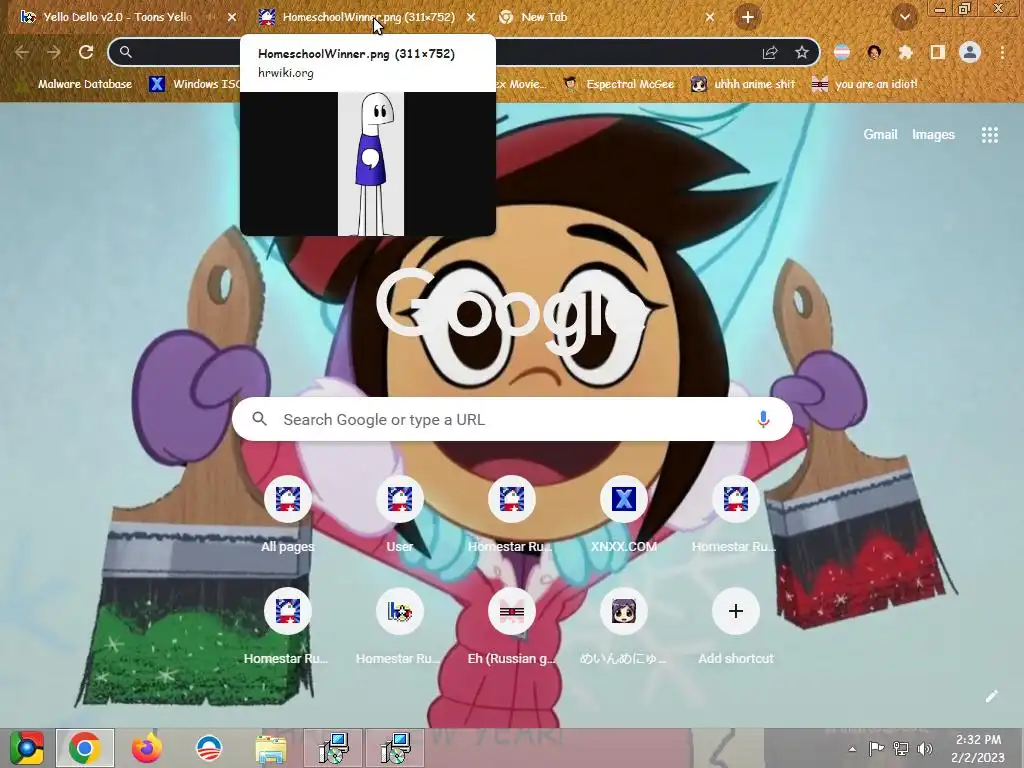The image size is (1024, 768).
Task: Click the HomeschoolWinner.png tab preview thumbnail
Action: [368, 163]
